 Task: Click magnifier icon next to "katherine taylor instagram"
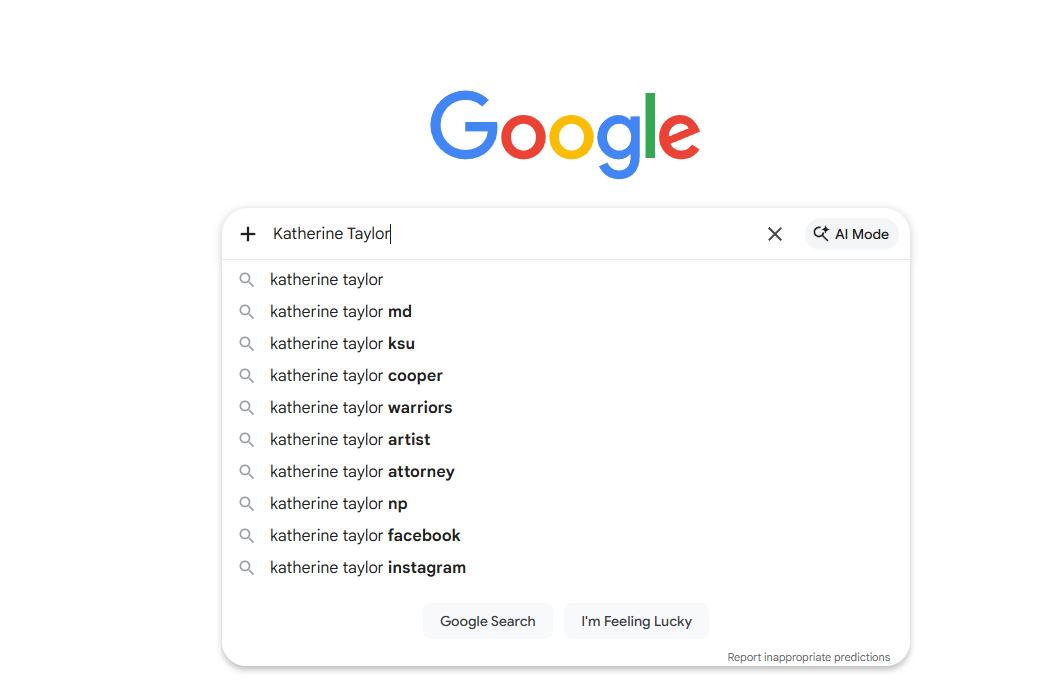point(246,568)
